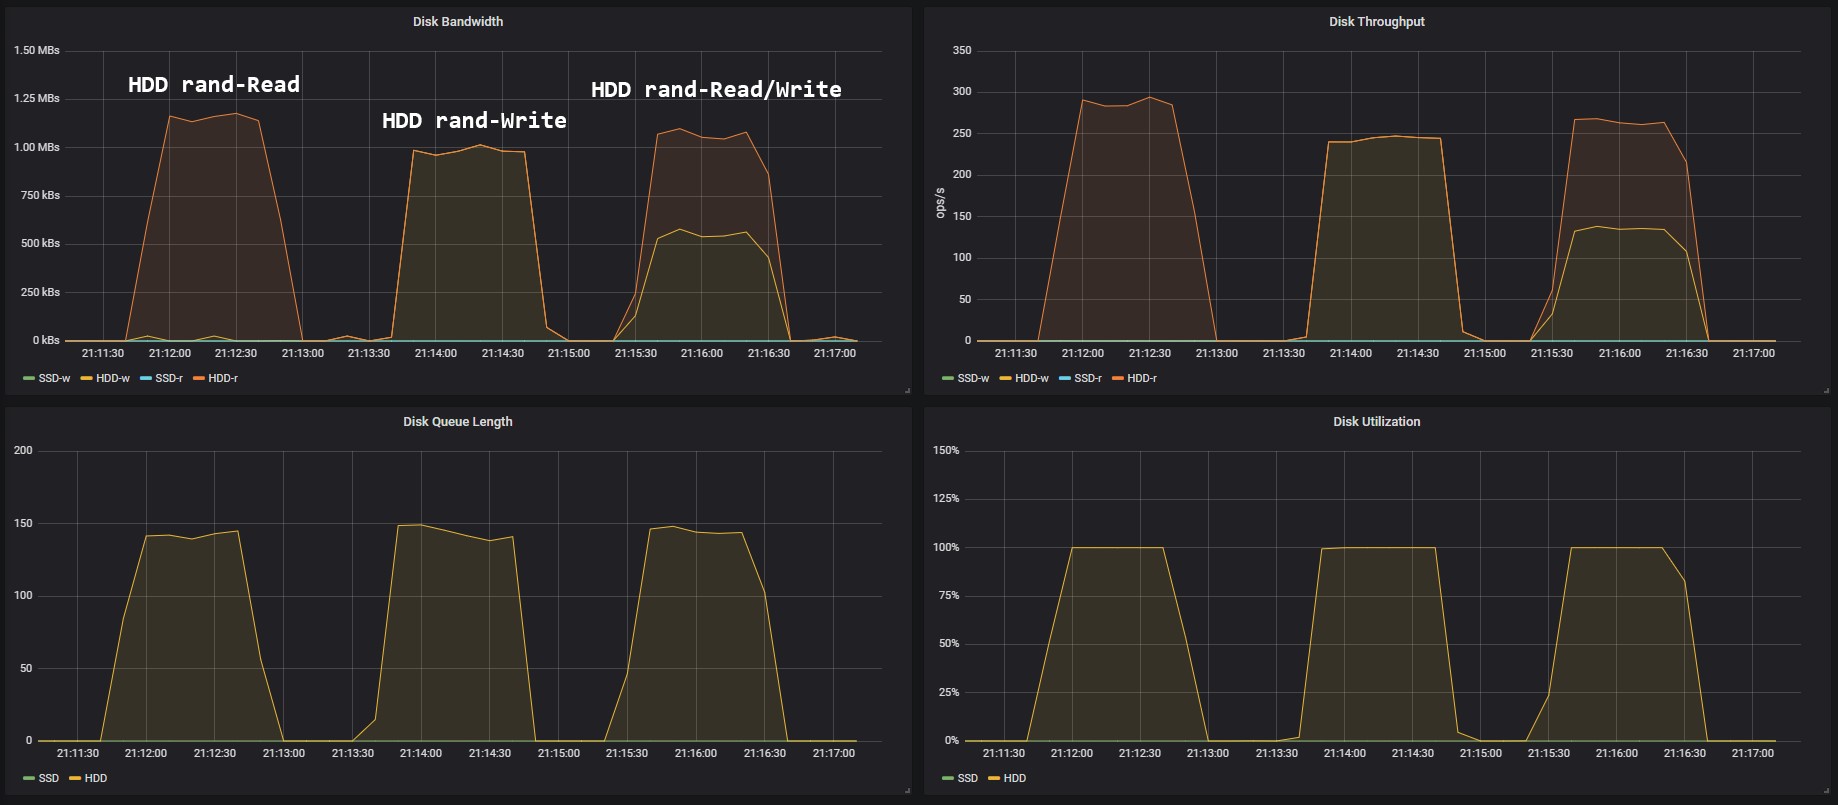Toggle SSD-r series in Disk Throughput legend
This screenshot has height=805, width=1838.
(1088, 378)
